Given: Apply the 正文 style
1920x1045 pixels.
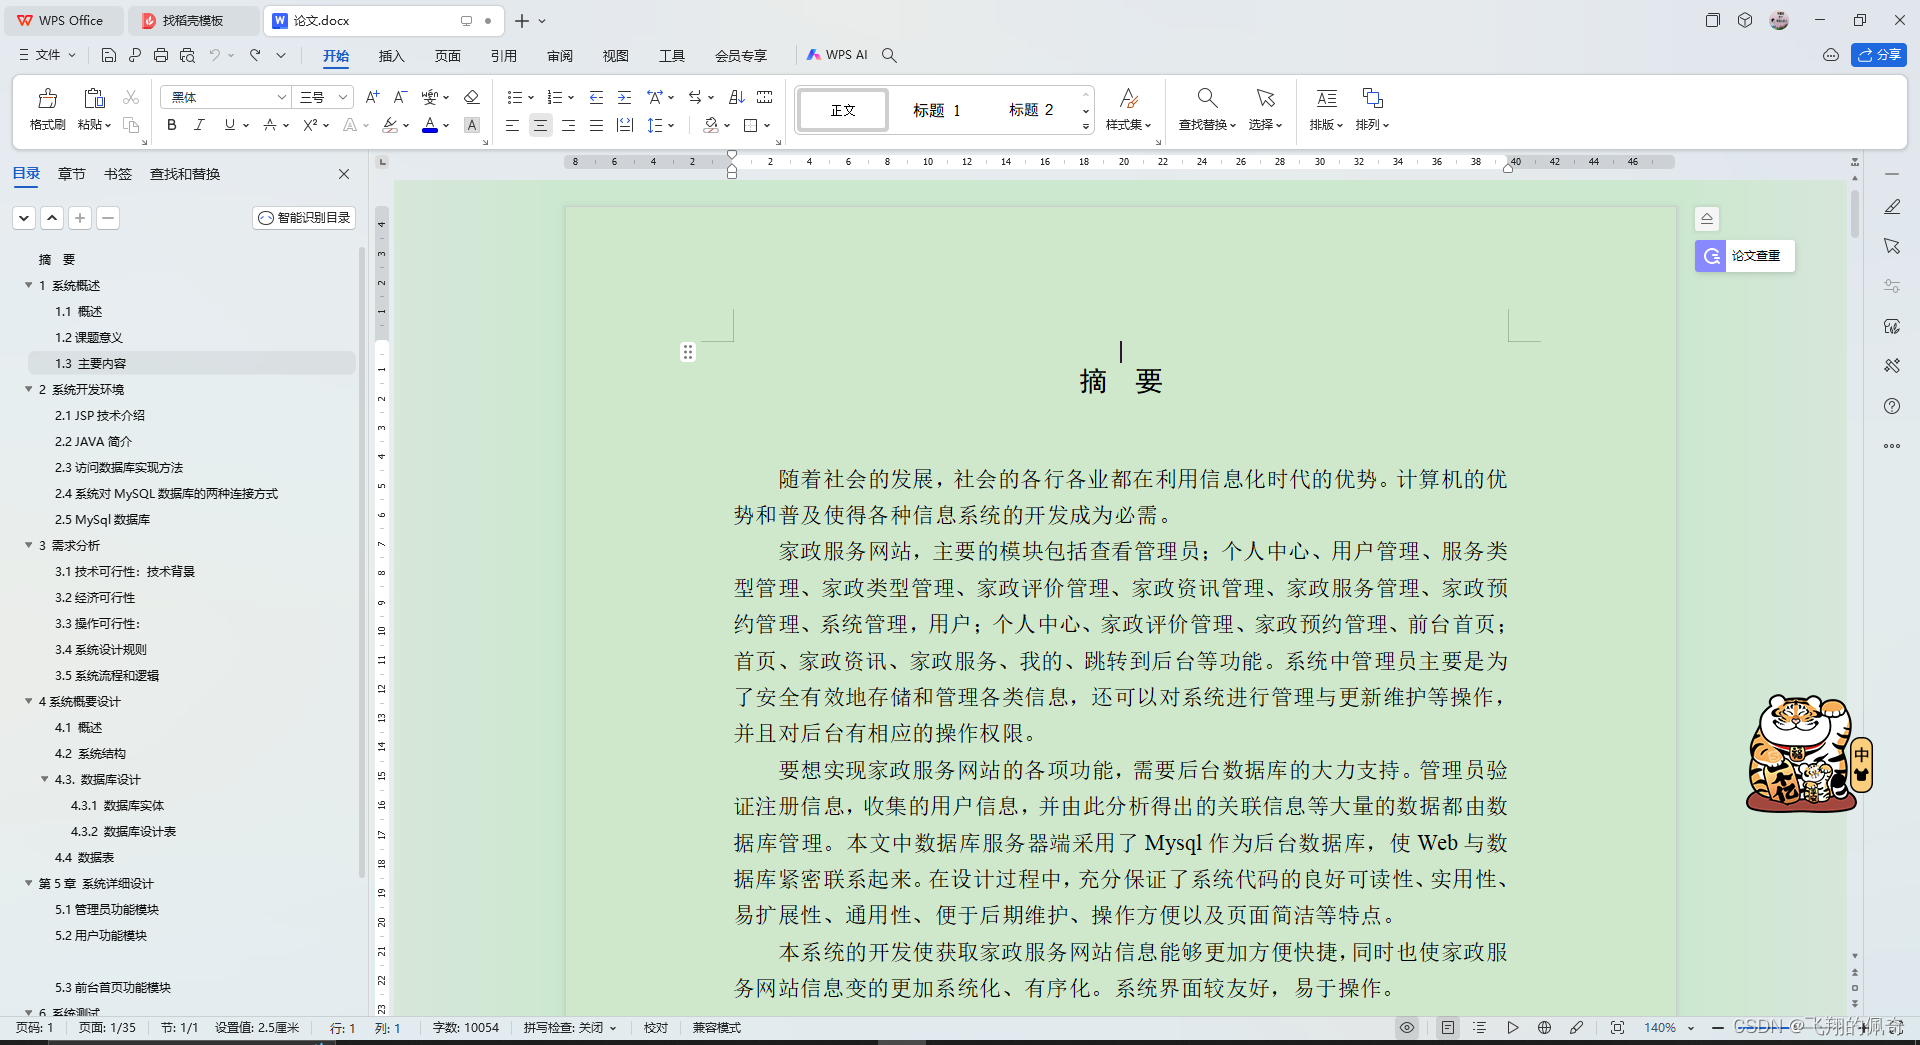Looking at the screenshot, I should point(843,110).
